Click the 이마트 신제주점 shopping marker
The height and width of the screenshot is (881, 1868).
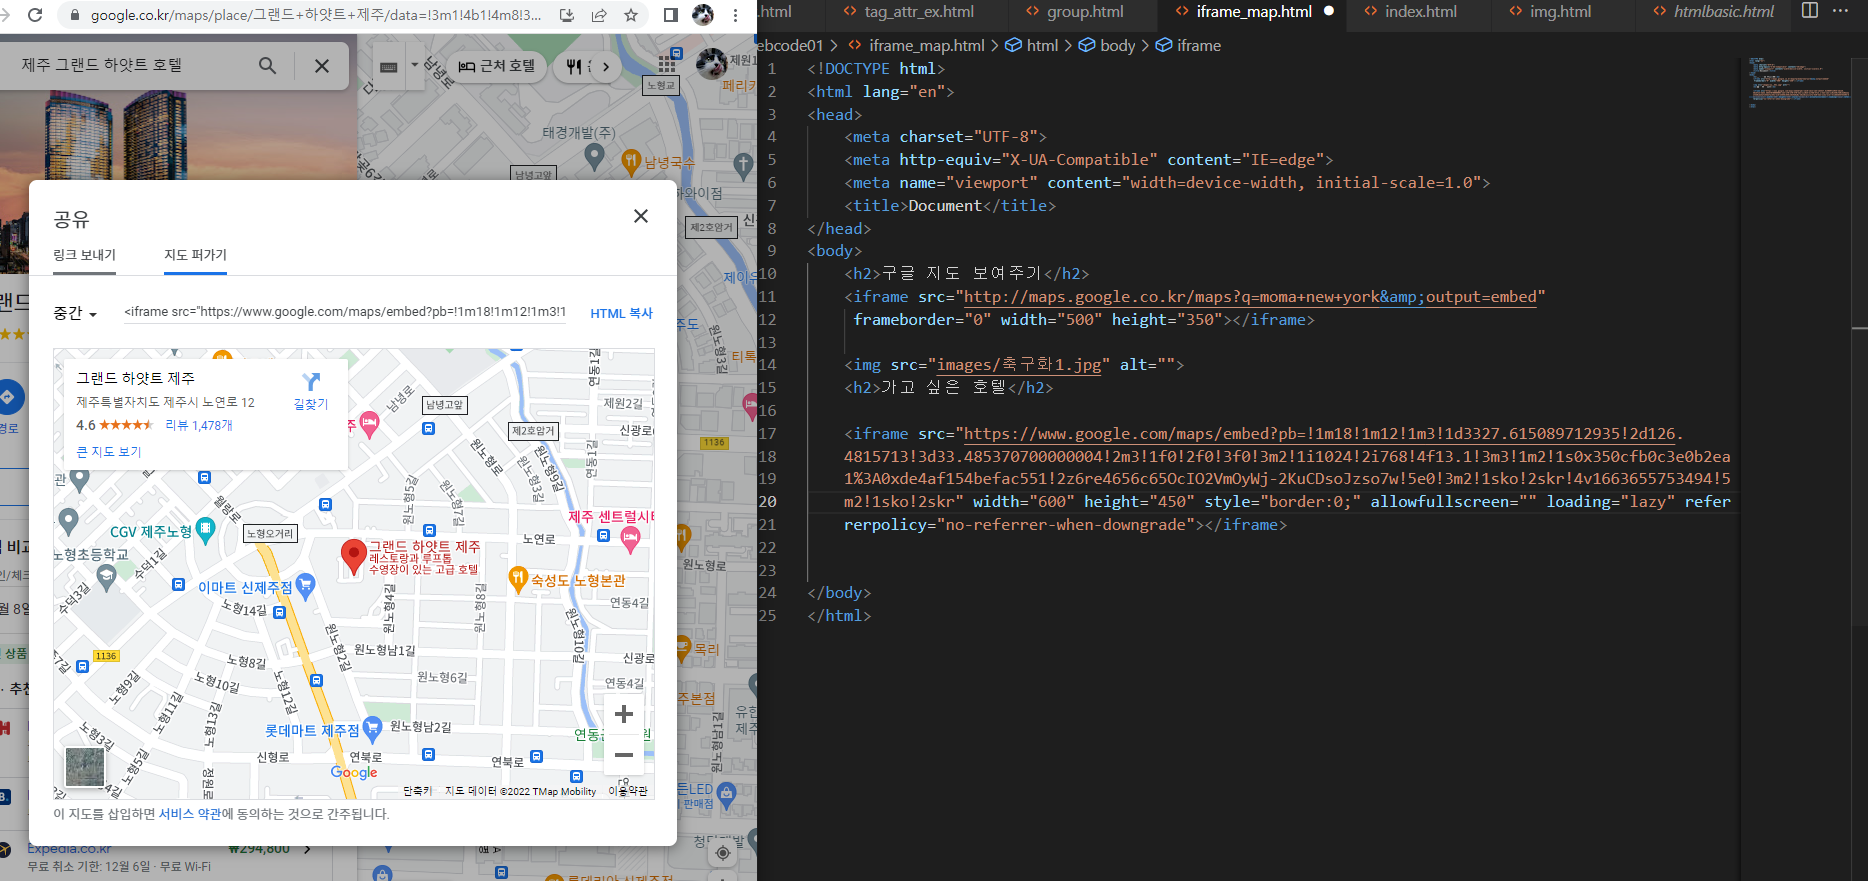click(306, 585)
